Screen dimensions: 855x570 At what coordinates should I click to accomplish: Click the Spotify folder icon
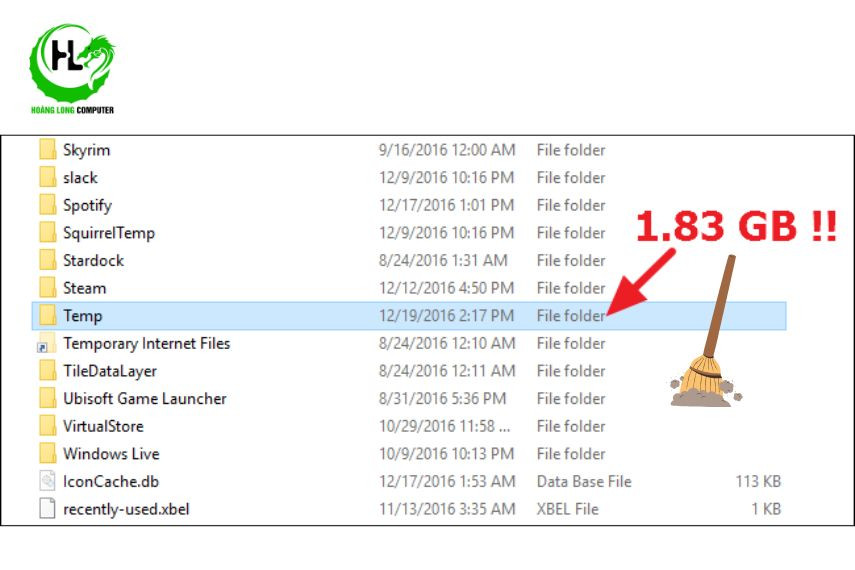[47, 205]
